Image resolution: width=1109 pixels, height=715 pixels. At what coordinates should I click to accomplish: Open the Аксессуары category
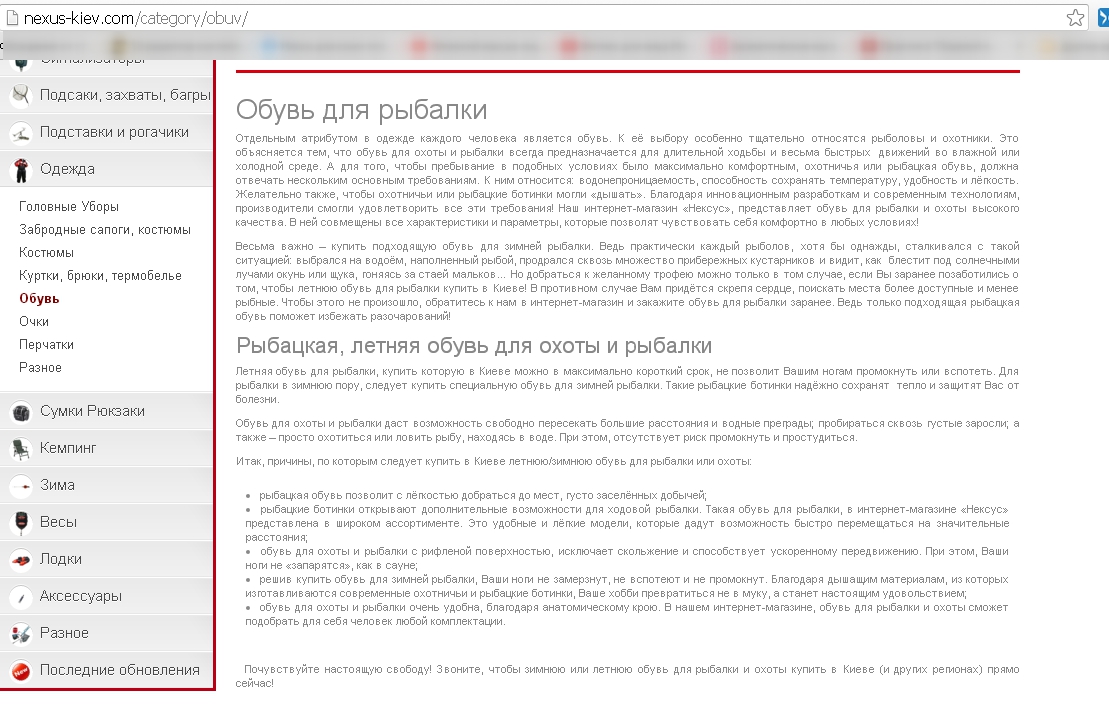81,596
